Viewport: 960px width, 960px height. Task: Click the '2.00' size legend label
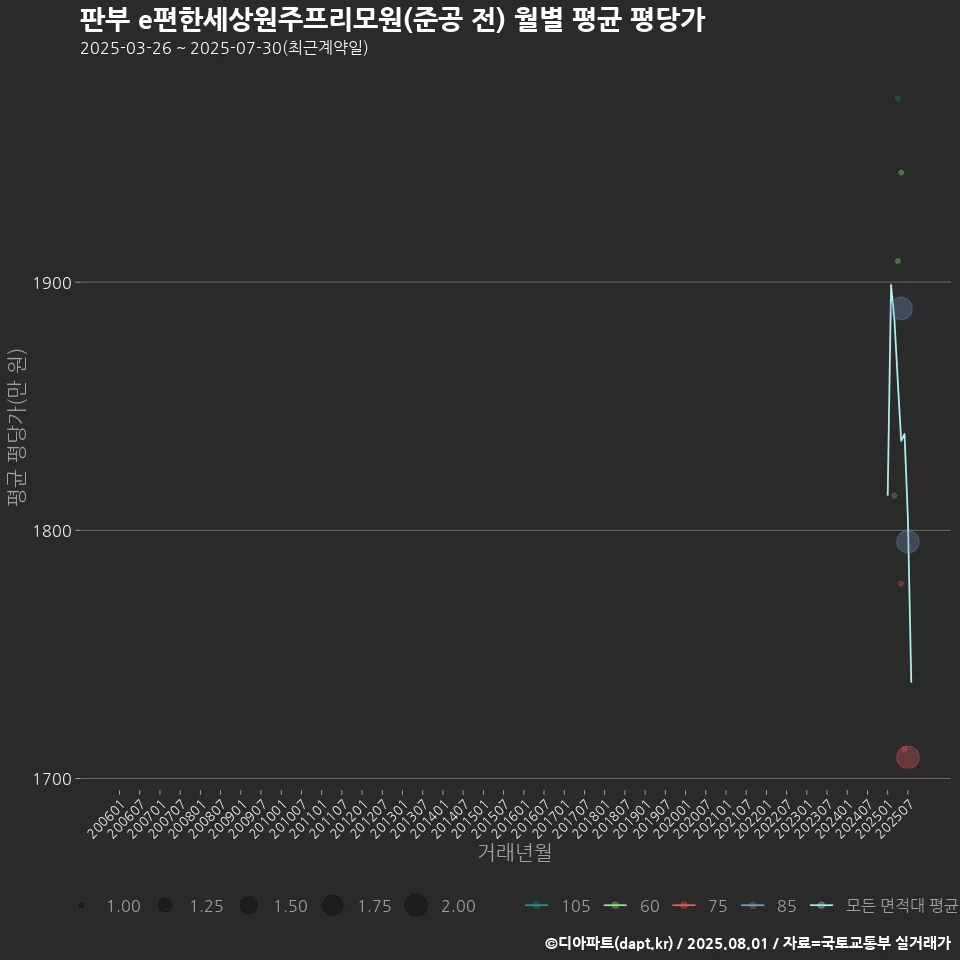pos(458,906)
